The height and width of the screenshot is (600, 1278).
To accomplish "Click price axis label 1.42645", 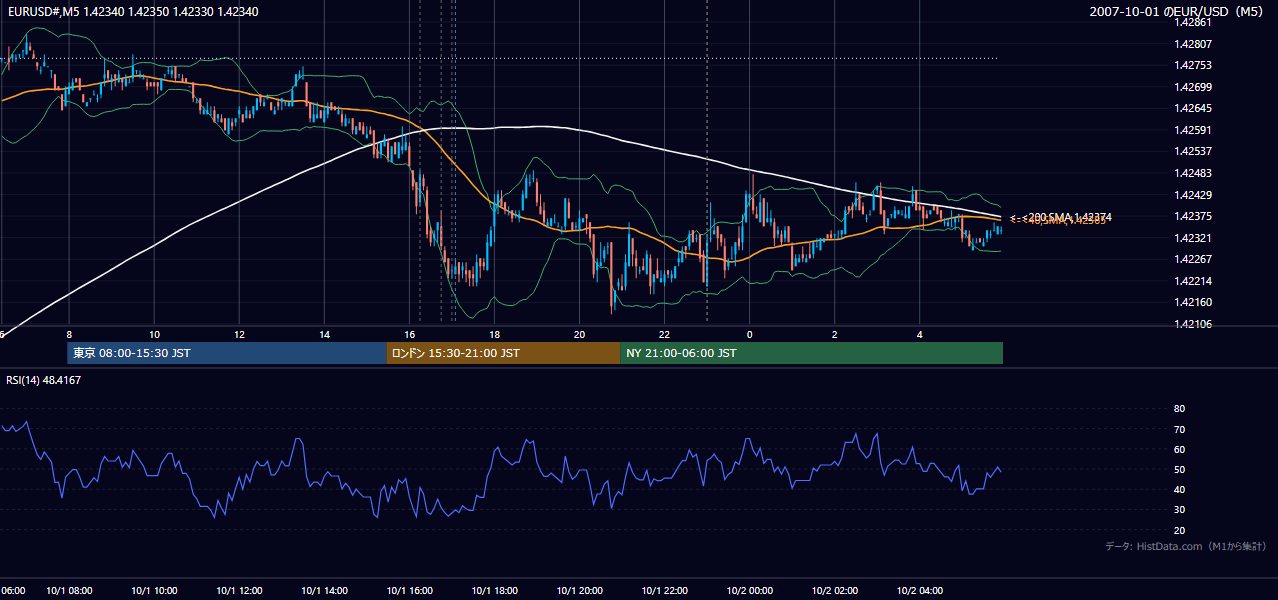I will click(1193, 108).
